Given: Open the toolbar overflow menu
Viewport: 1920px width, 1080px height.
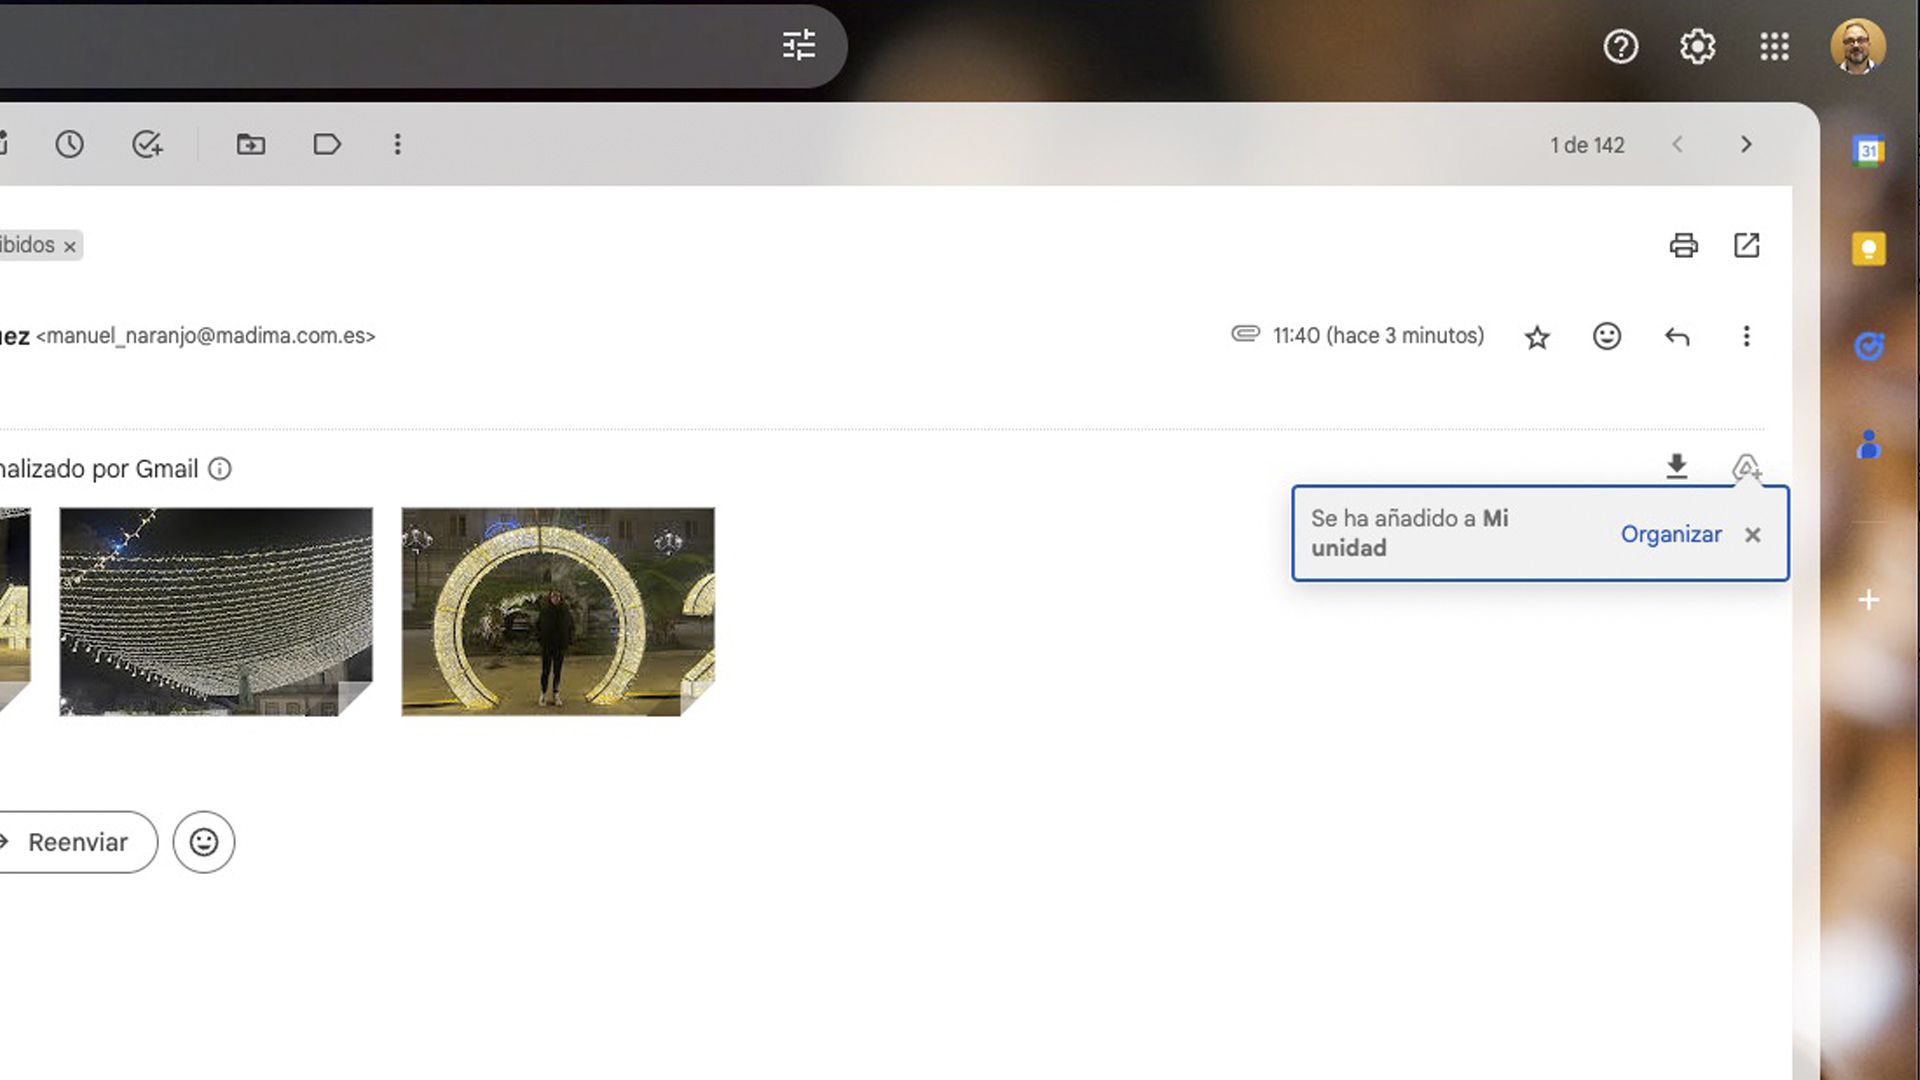Looking at the screenshot, I should tap(398, 145).
